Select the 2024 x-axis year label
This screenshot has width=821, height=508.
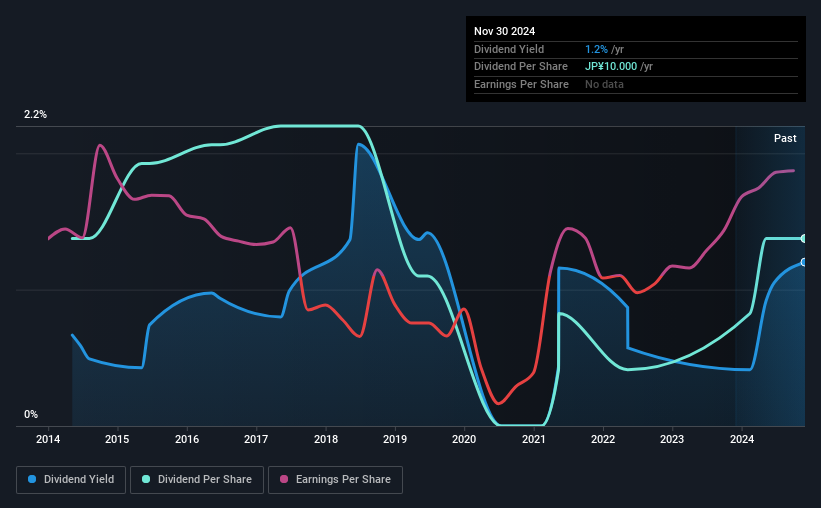pyautogui.click(x=742, y=439)
